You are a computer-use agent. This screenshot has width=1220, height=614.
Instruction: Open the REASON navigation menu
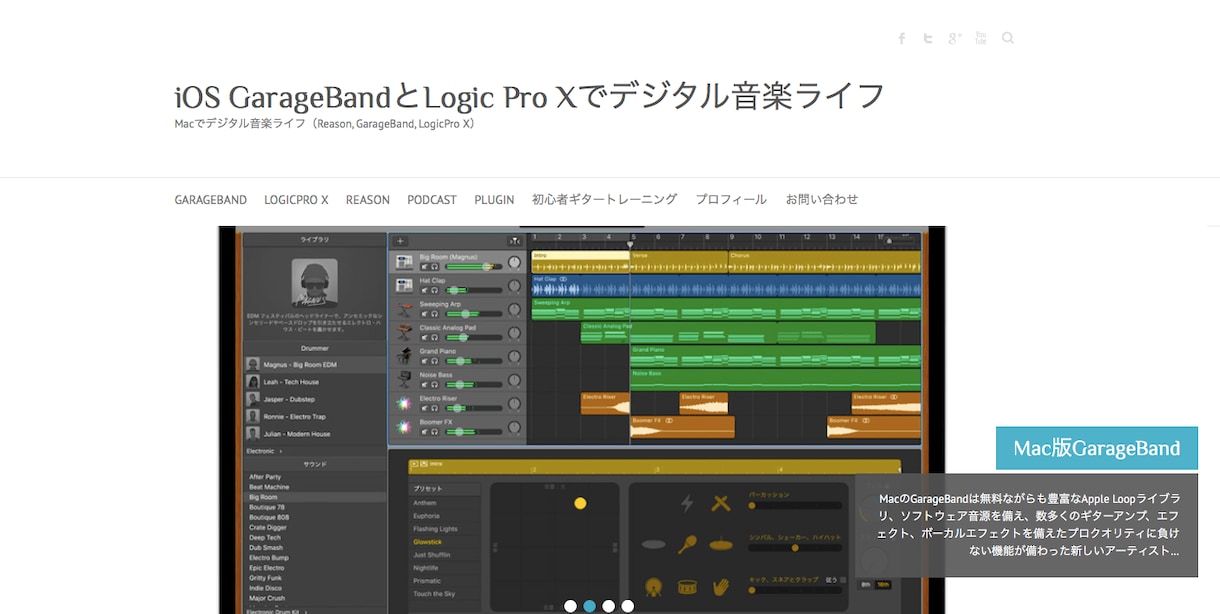pyautogui.click(x=368, y=200)
